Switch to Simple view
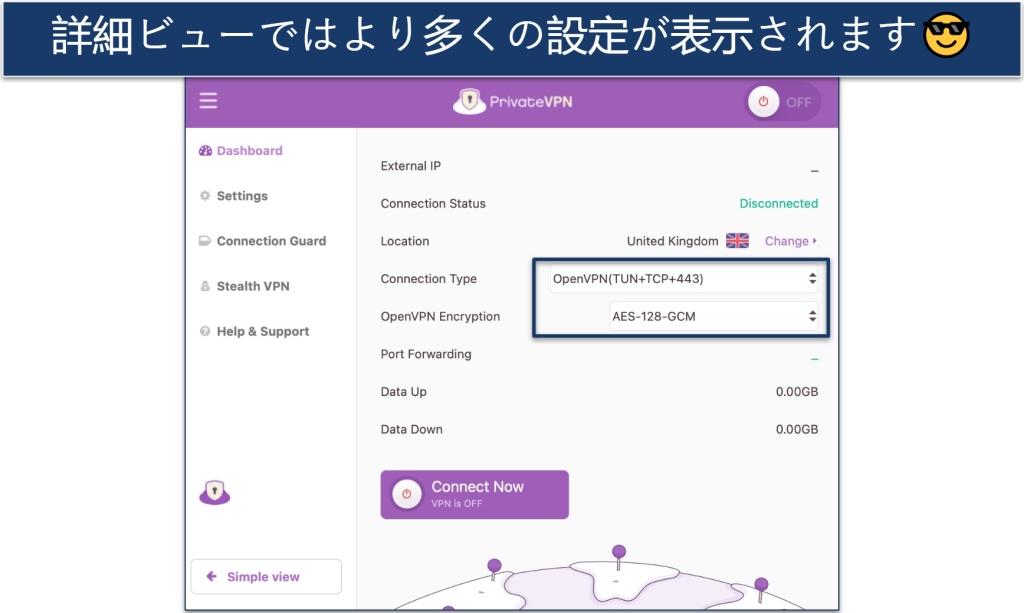The image size is (1024, 613). point(265,577)
